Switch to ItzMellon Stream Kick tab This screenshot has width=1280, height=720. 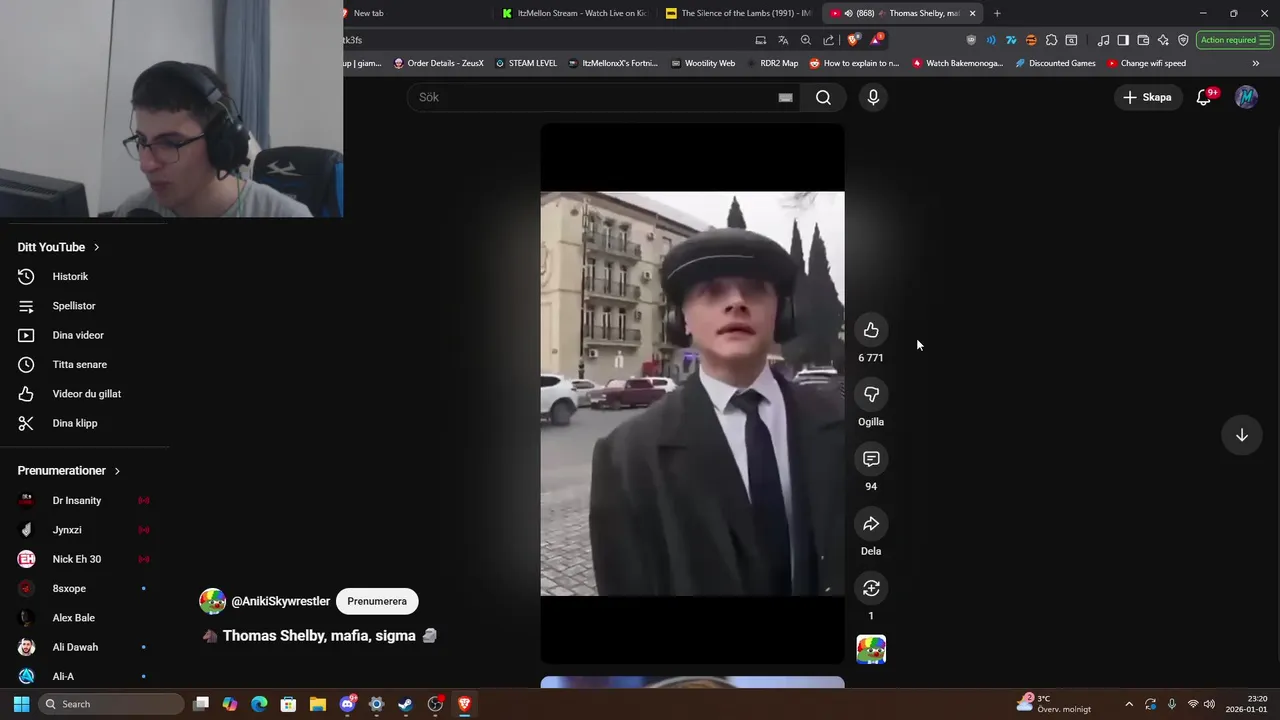point(576,13)
